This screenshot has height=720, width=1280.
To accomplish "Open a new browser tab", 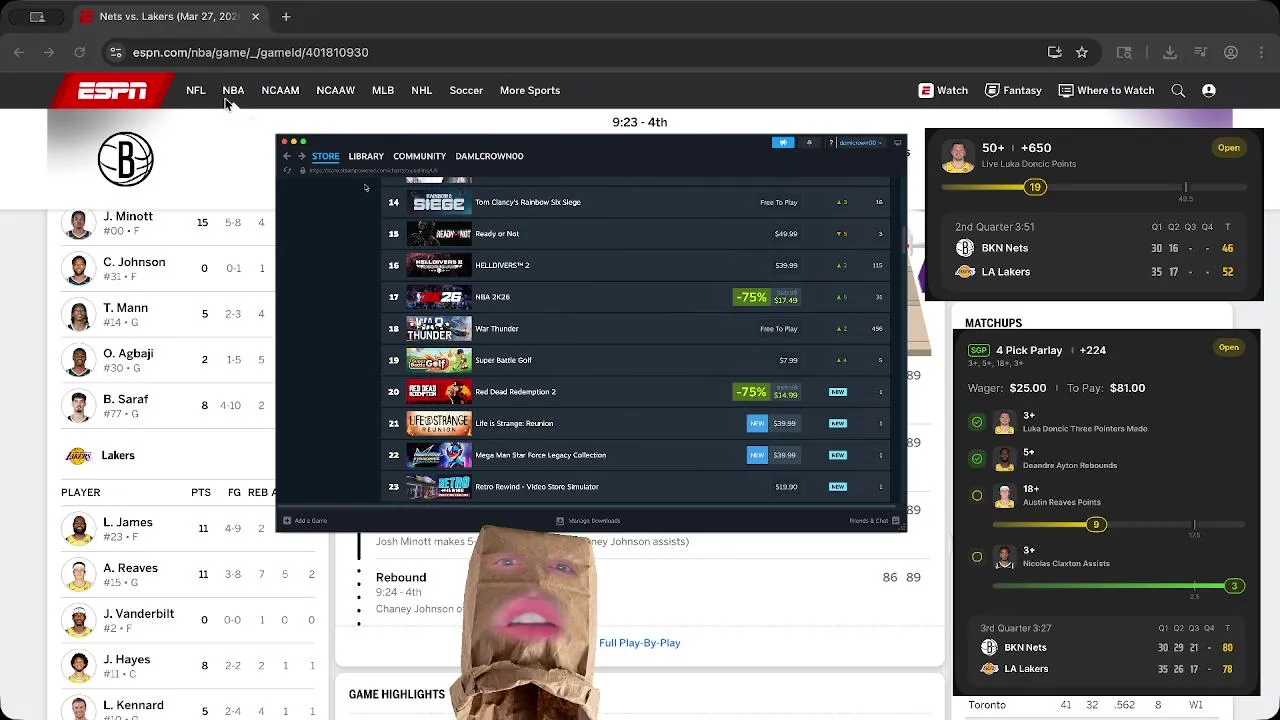I will pos(286,17).
